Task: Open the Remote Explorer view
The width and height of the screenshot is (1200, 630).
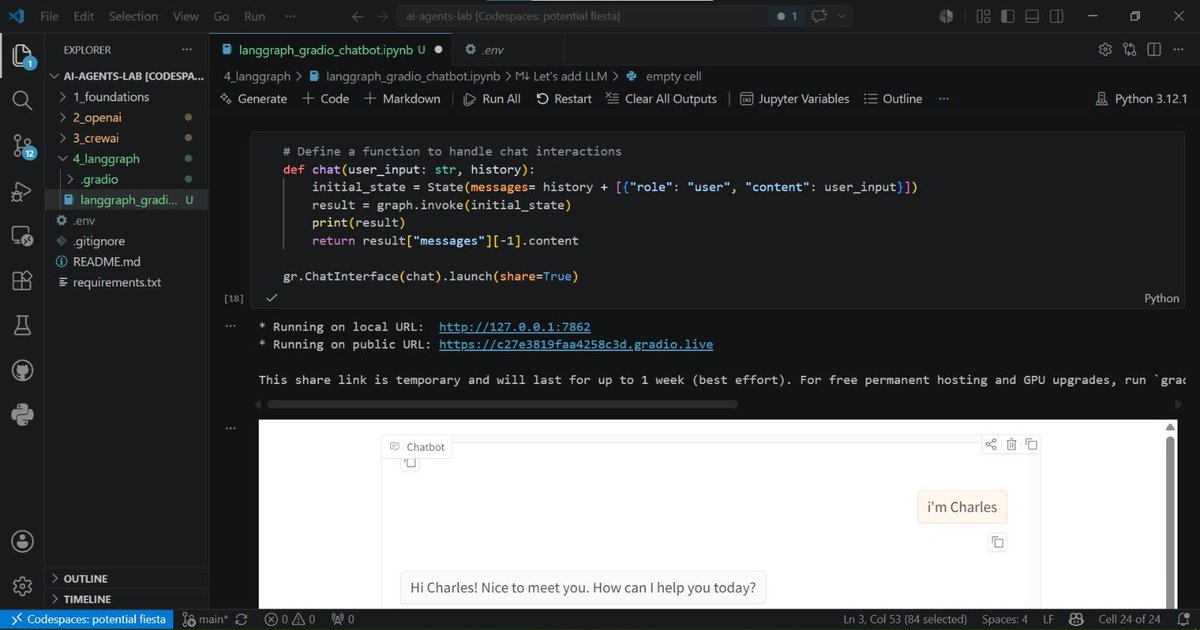Action: [22, 237]
